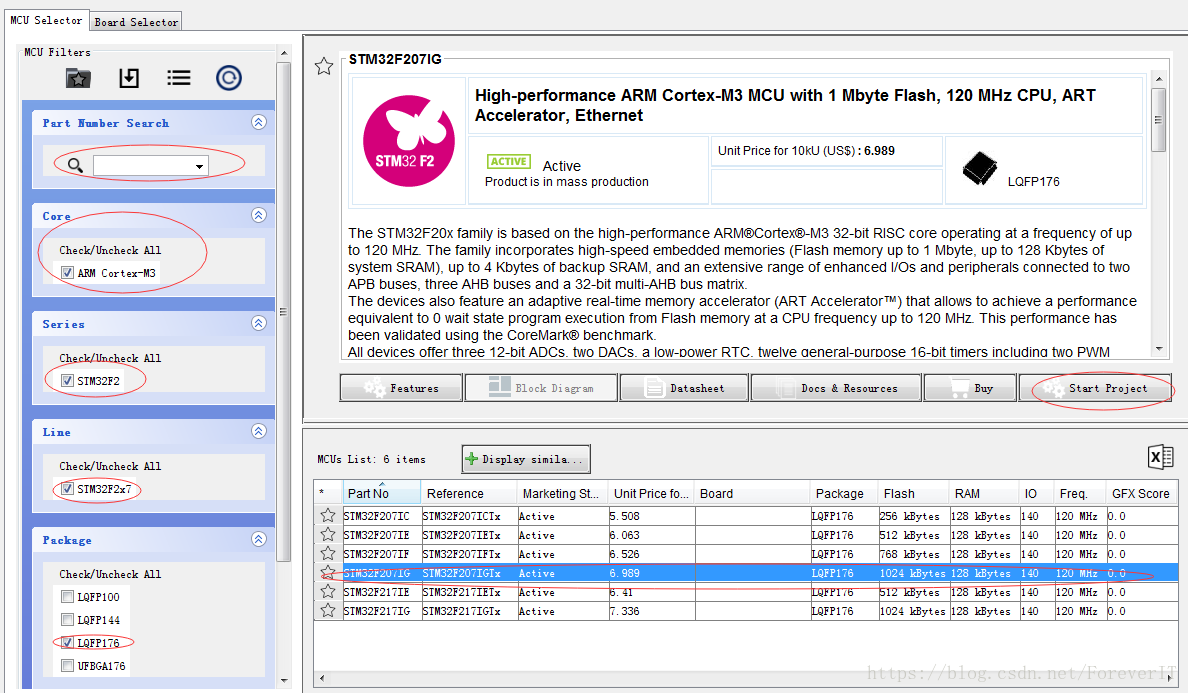Sort by Flash column header
Viewport: 1188px width, 693px height.
click(913, 493)
